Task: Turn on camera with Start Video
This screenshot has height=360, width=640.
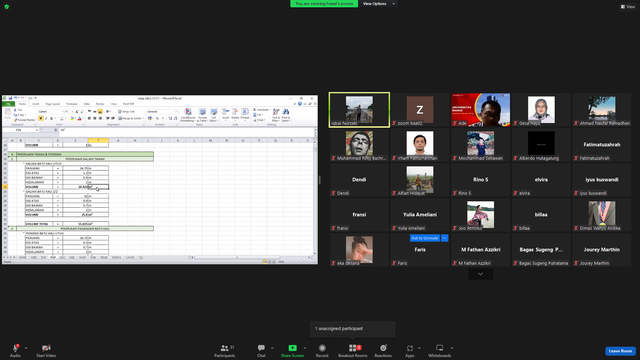Action: click(46, 350)
